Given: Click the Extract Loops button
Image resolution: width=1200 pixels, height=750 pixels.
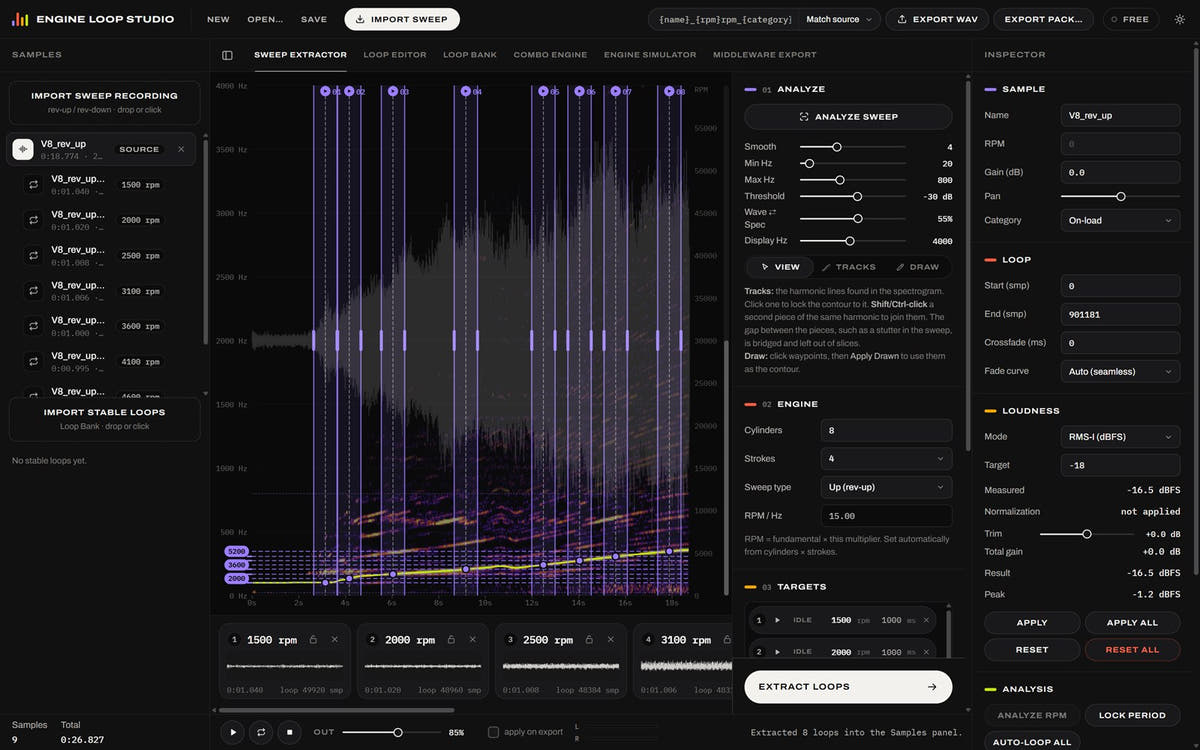Looking at the screenshot, I should click(848, 687).
